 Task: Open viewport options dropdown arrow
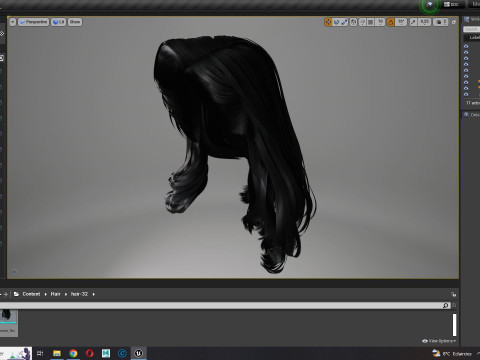(13, 22)
